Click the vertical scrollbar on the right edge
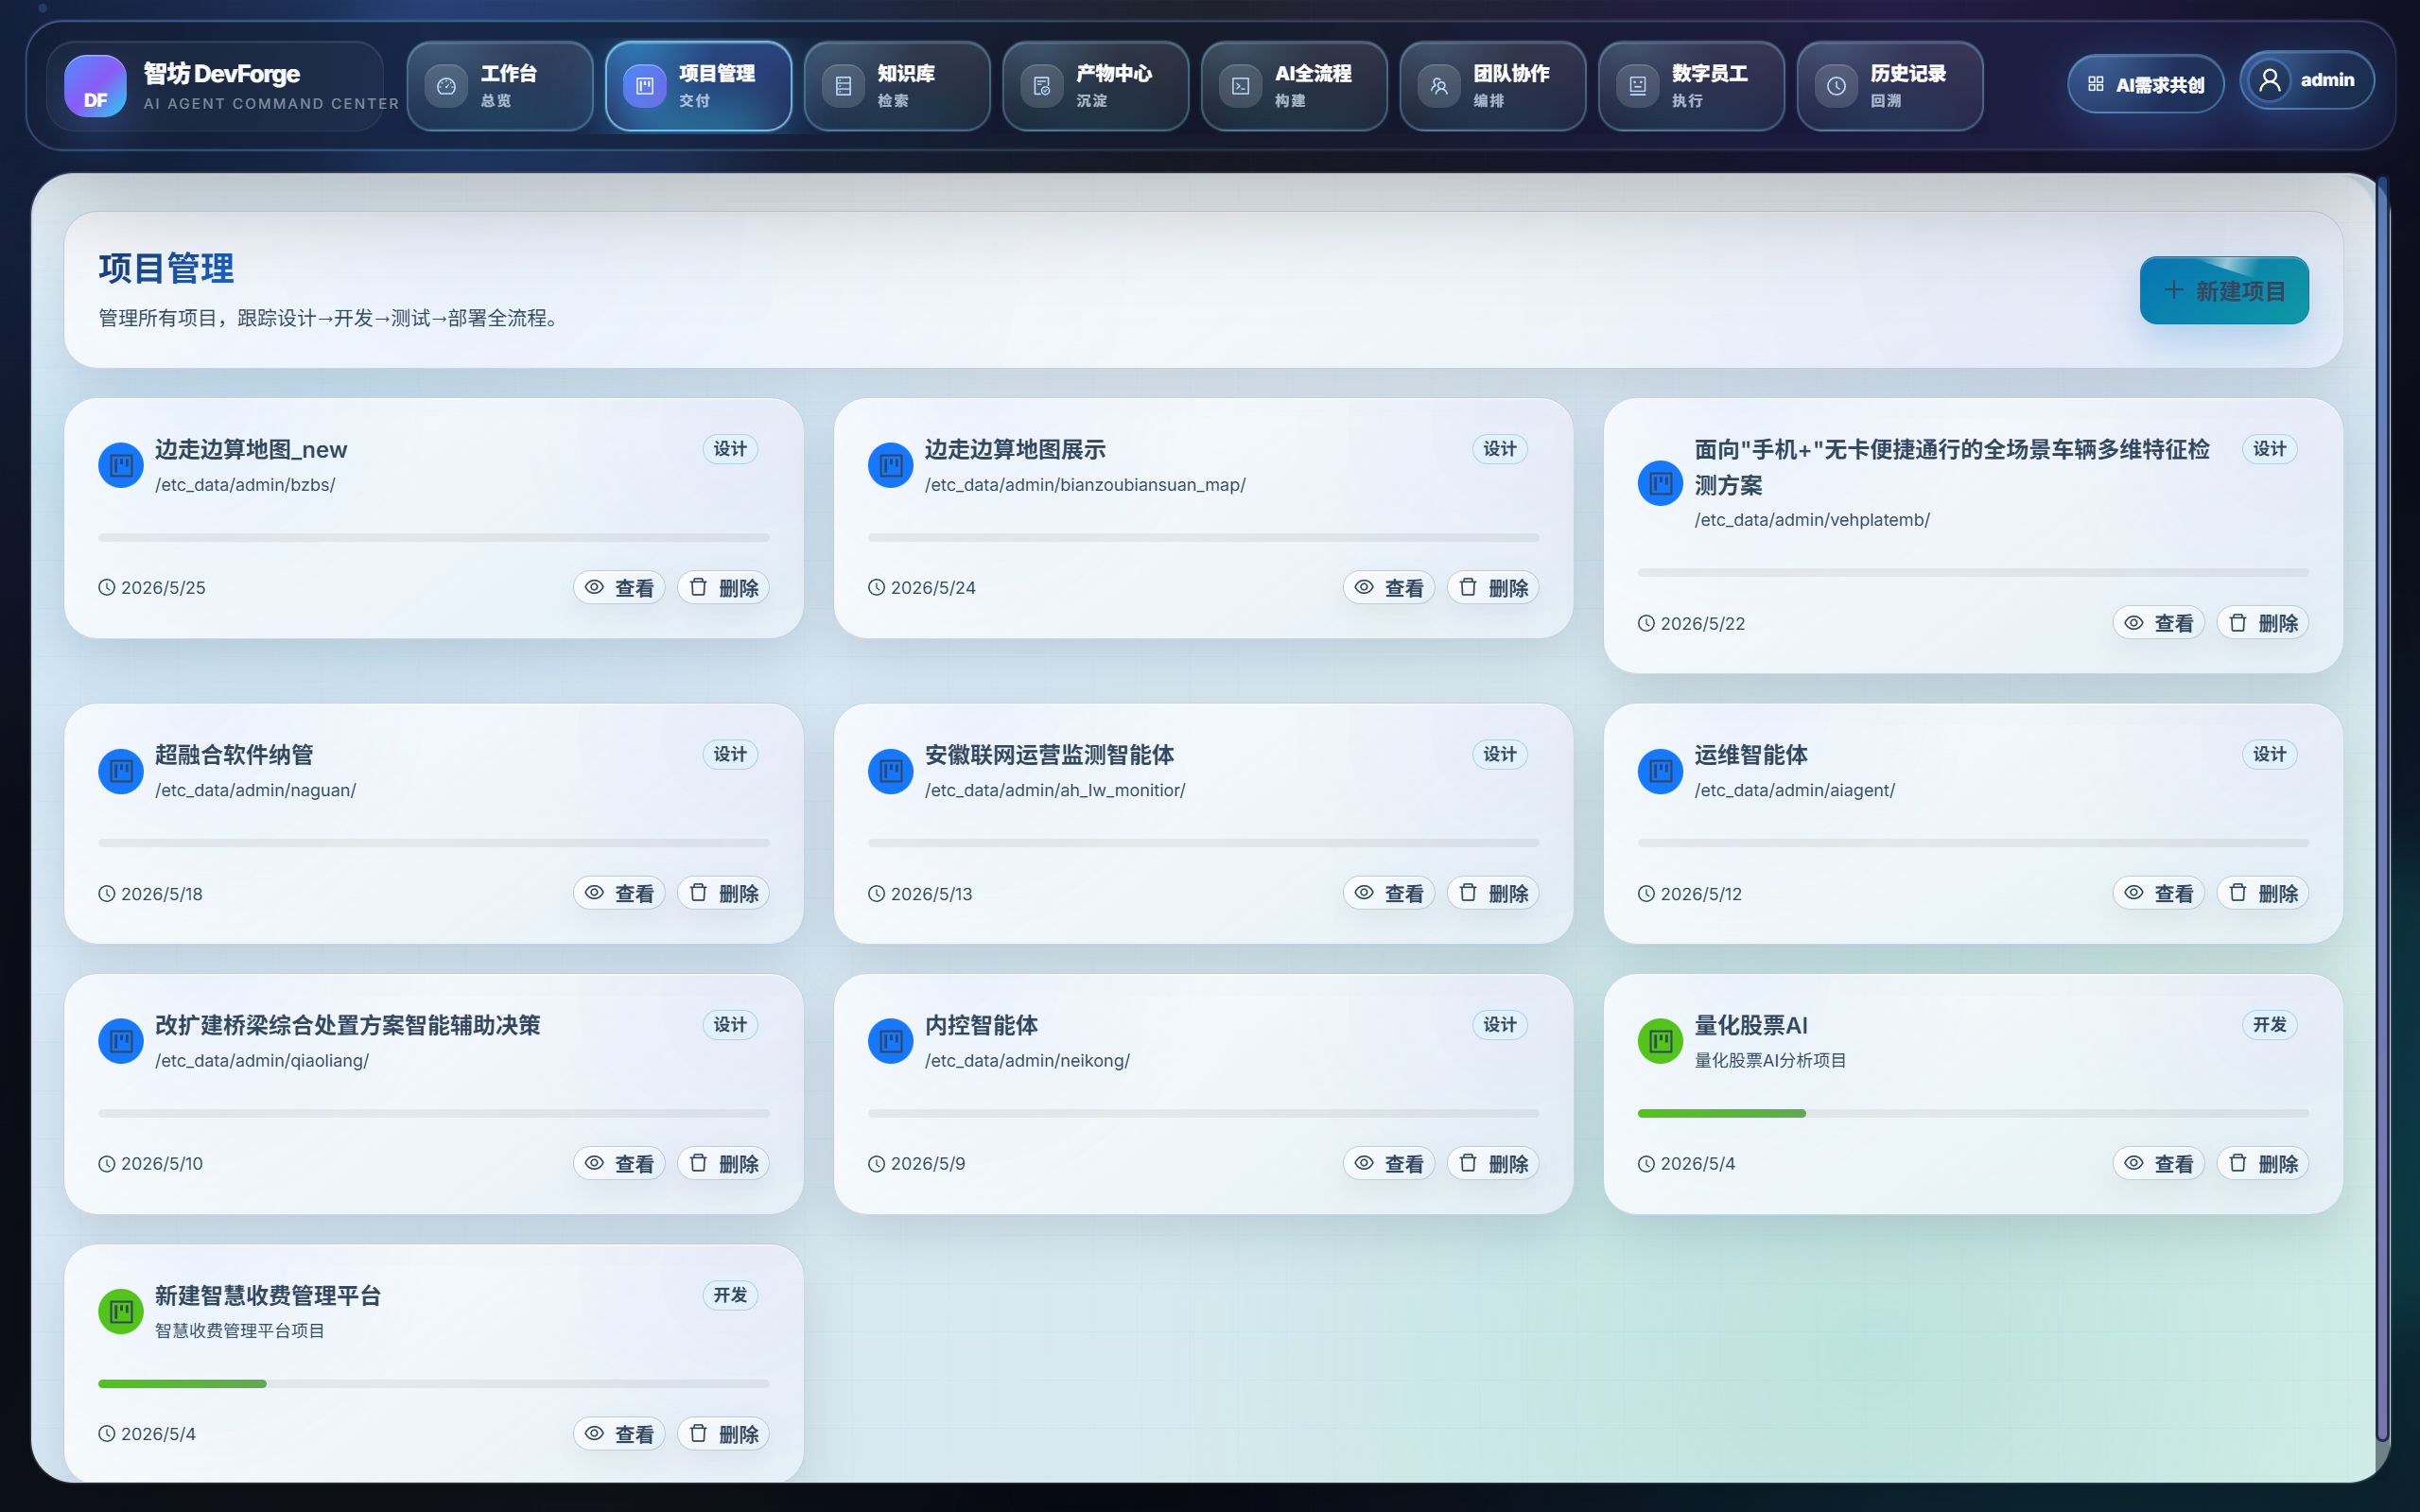 pos(2383,808)
